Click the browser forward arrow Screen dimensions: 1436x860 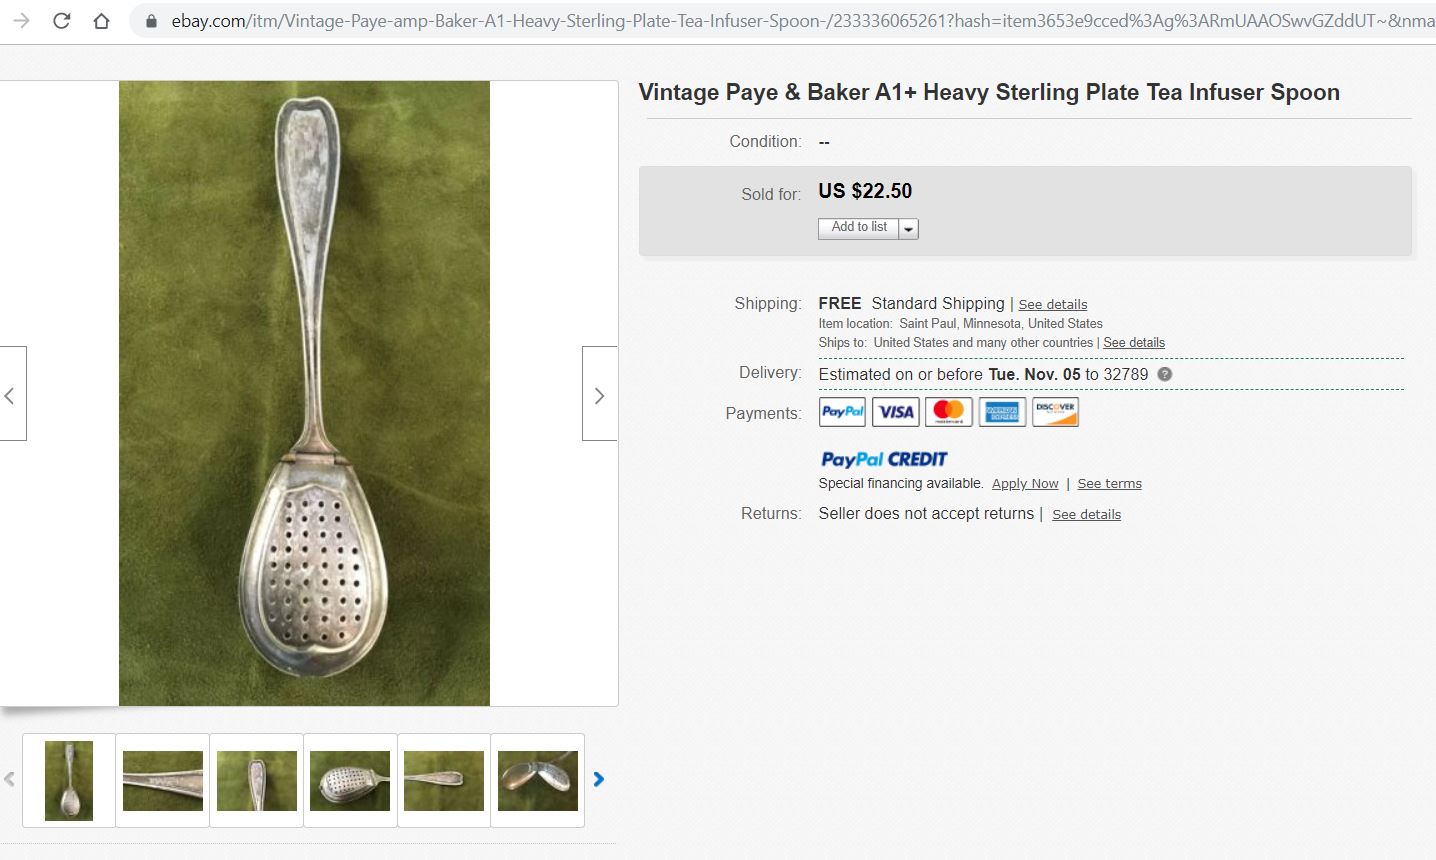click(21, 21)
